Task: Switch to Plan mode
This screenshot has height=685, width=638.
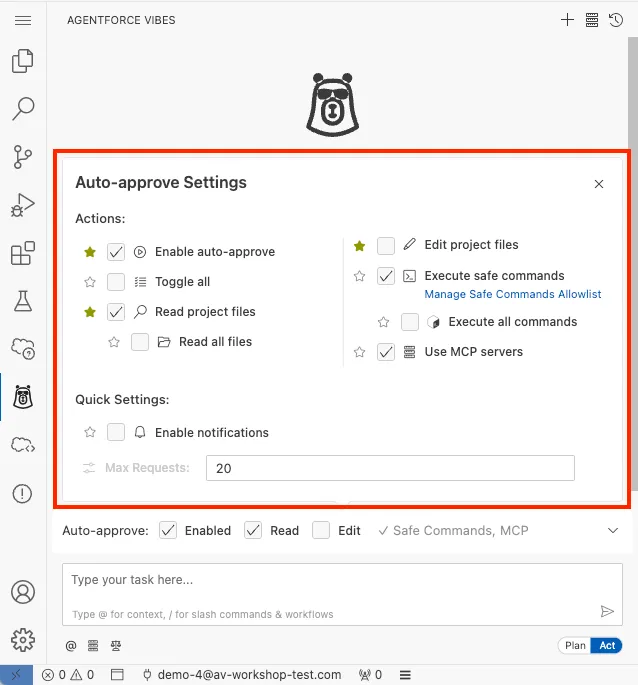Action: [576, 645]
